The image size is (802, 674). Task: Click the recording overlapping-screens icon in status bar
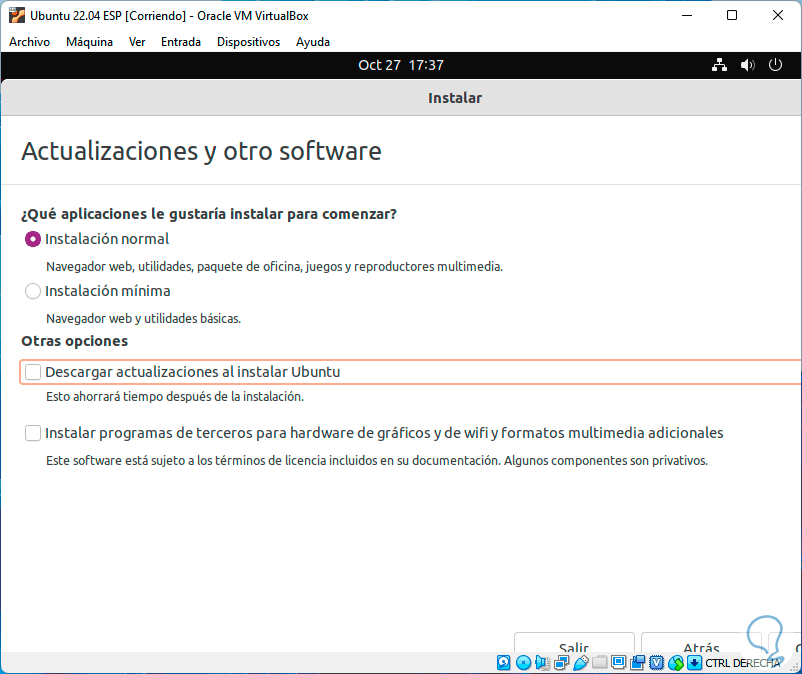pos(637,663)
